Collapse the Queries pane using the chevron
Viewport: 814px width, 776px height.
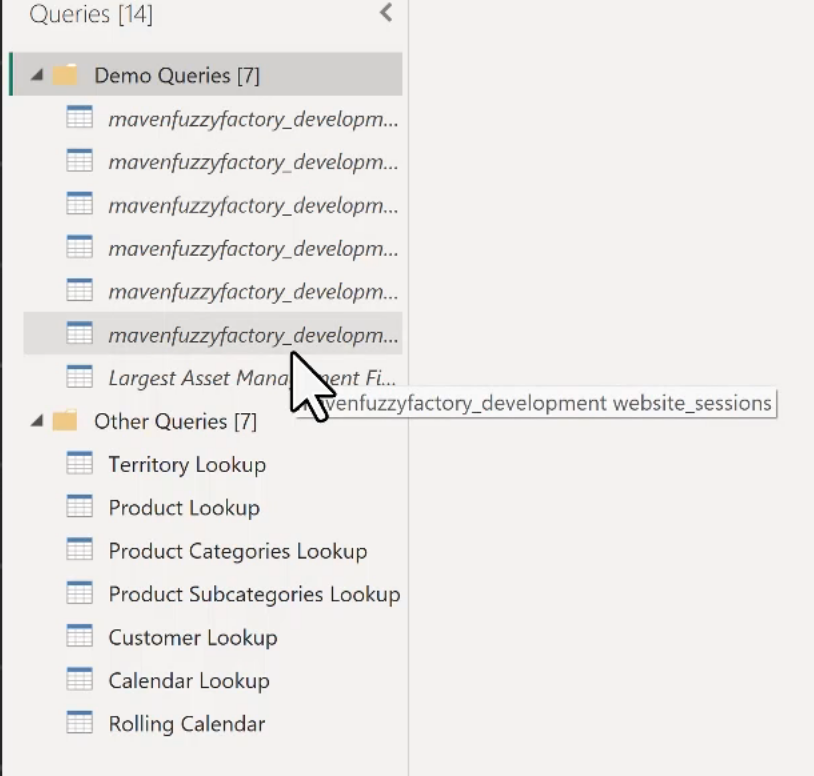pyautogui.click(x=386, y=13)
